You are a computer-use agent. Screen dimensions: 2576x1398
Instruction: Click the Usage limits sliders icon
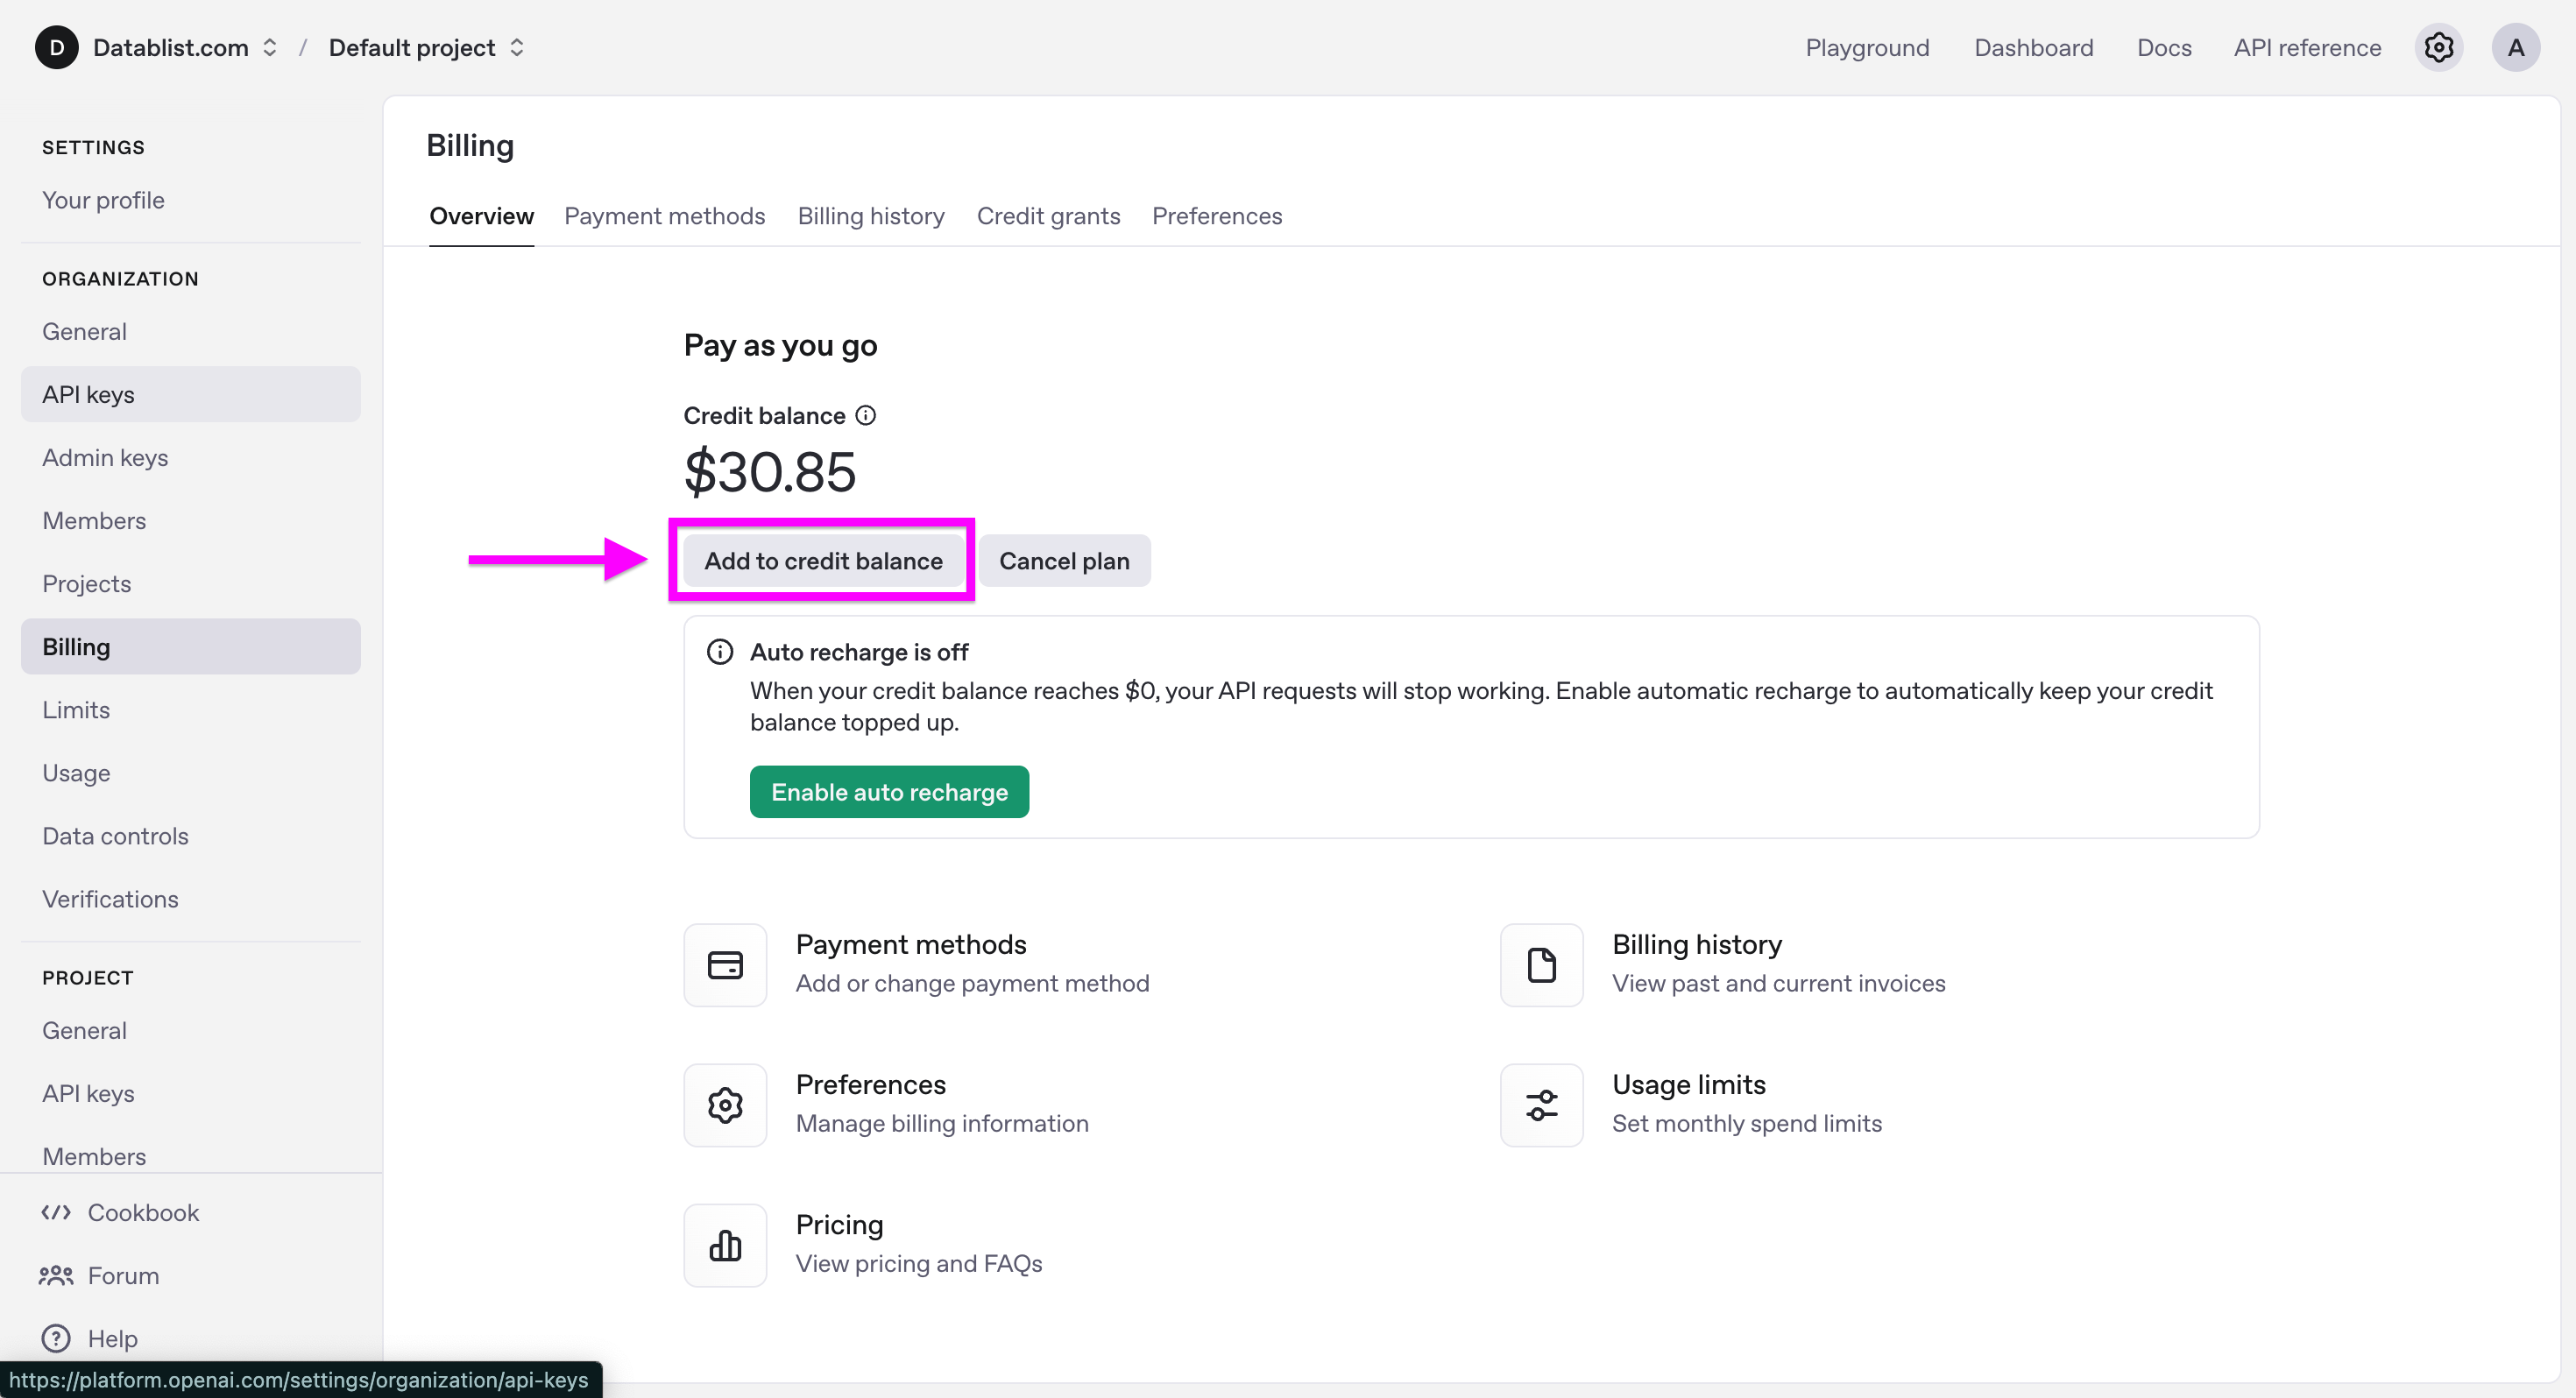tap(1541, 1104)
